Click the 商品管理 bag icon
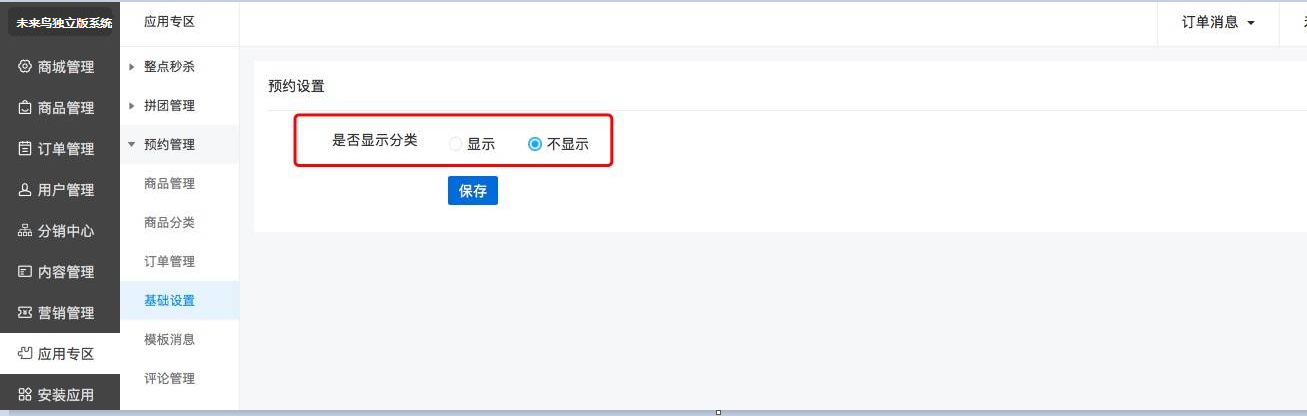 point(26,108)
